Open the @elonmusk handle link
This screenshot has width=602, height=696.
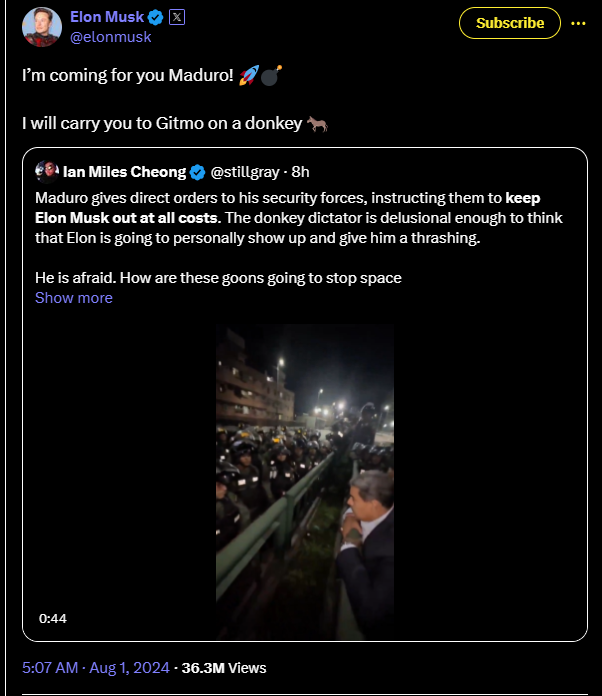[x=109, y=37]
